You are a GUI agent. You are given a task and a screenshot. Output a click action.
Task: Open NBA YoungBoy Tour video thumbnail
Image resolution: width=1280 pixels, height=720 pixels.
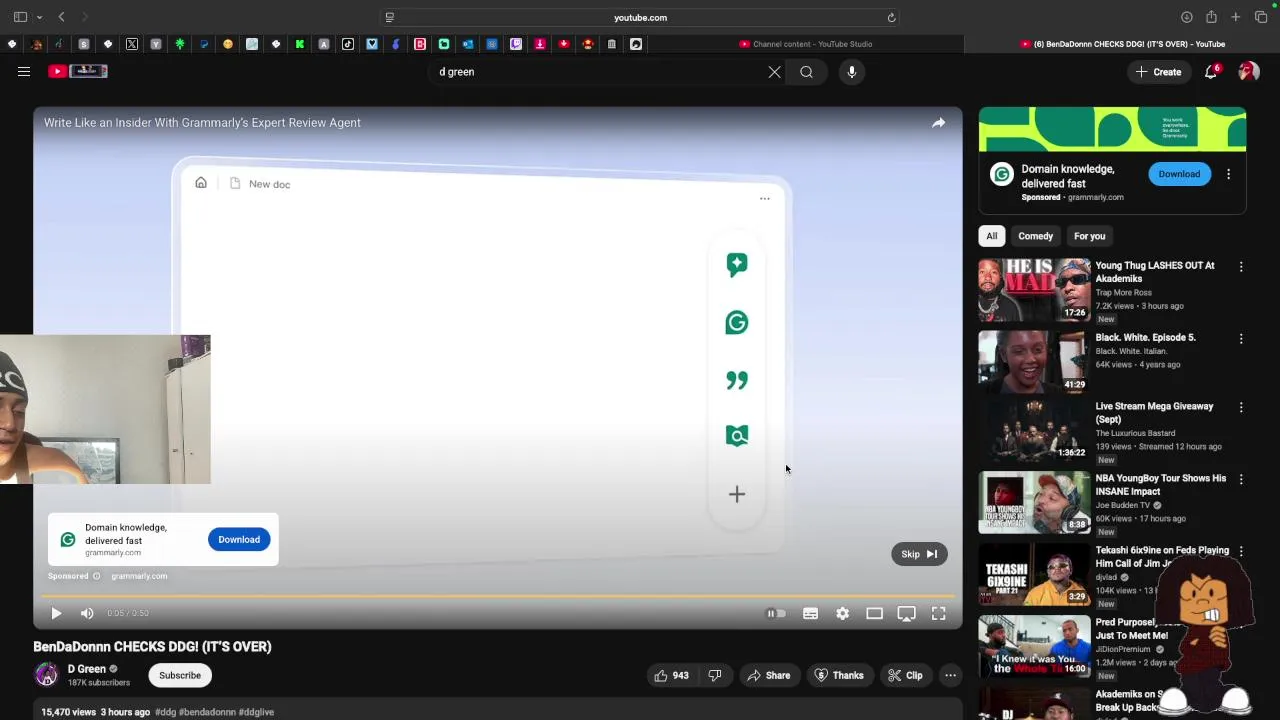point(1034,503)
